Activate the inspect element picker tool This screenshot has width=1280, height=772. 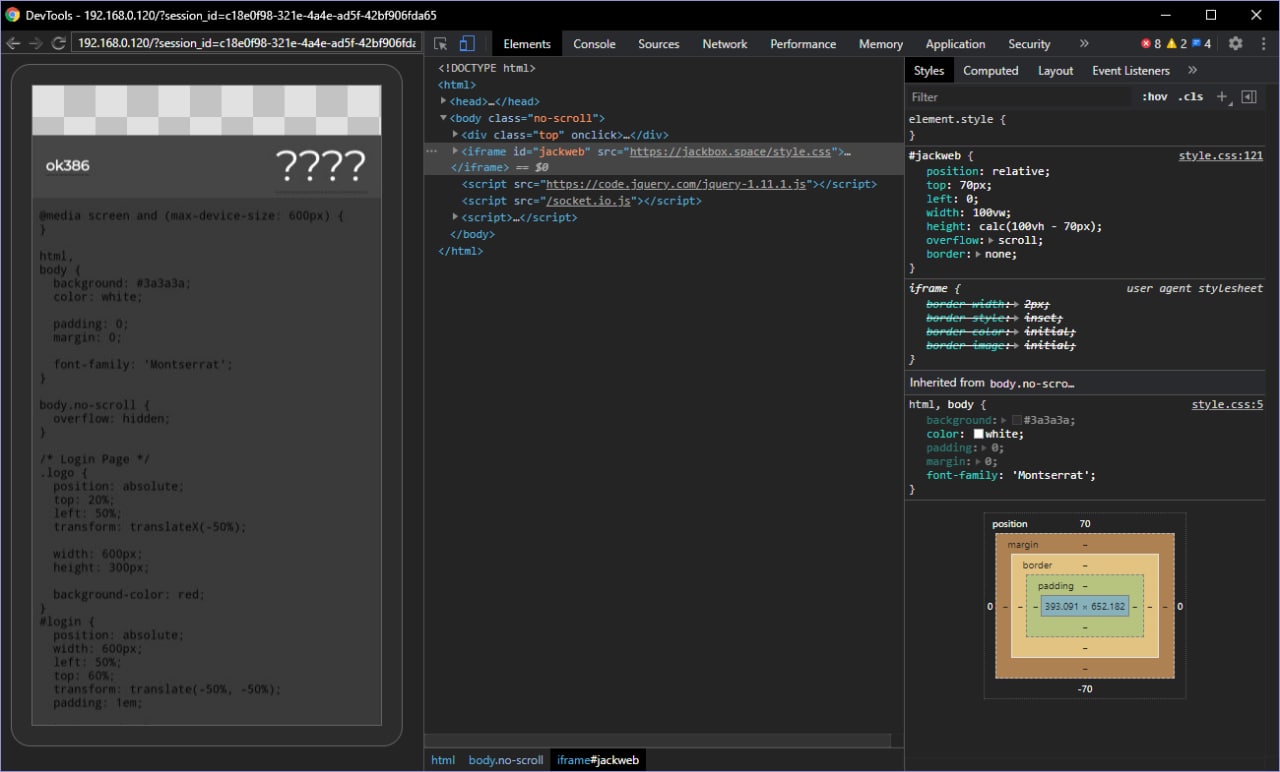440,44
